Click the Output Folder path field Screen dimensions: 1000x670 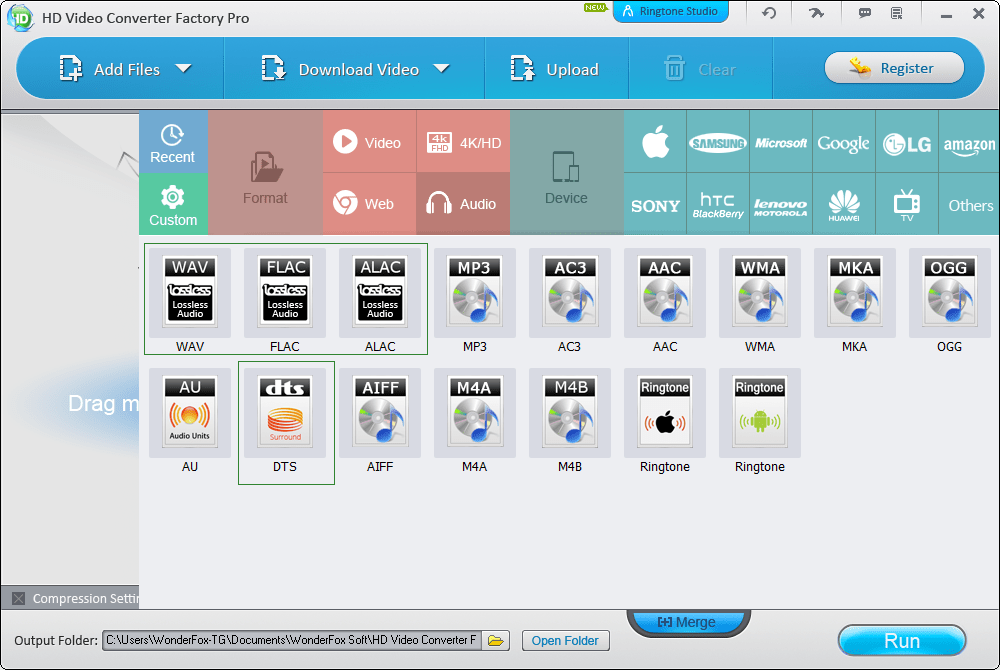coord(292,640)
